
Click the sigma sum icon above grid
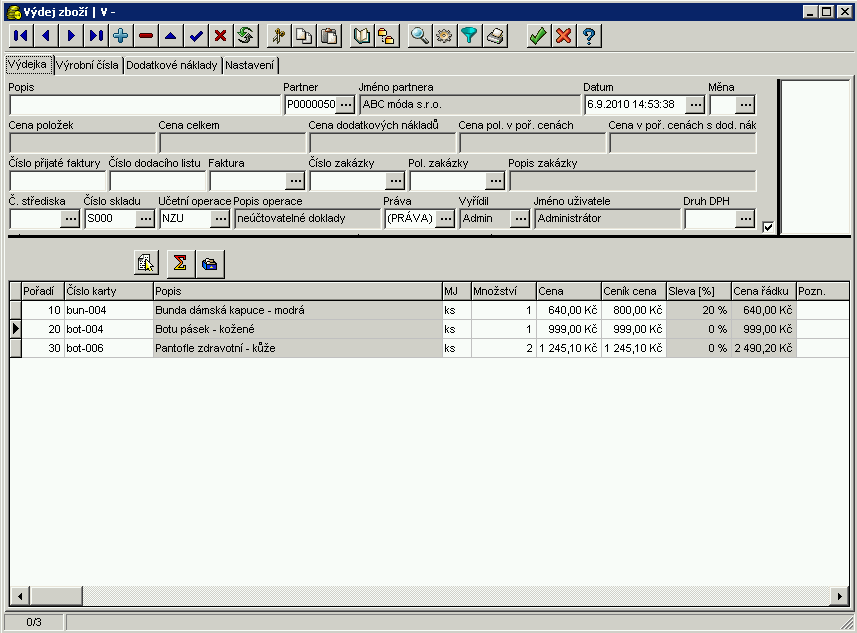pos(181,263)
